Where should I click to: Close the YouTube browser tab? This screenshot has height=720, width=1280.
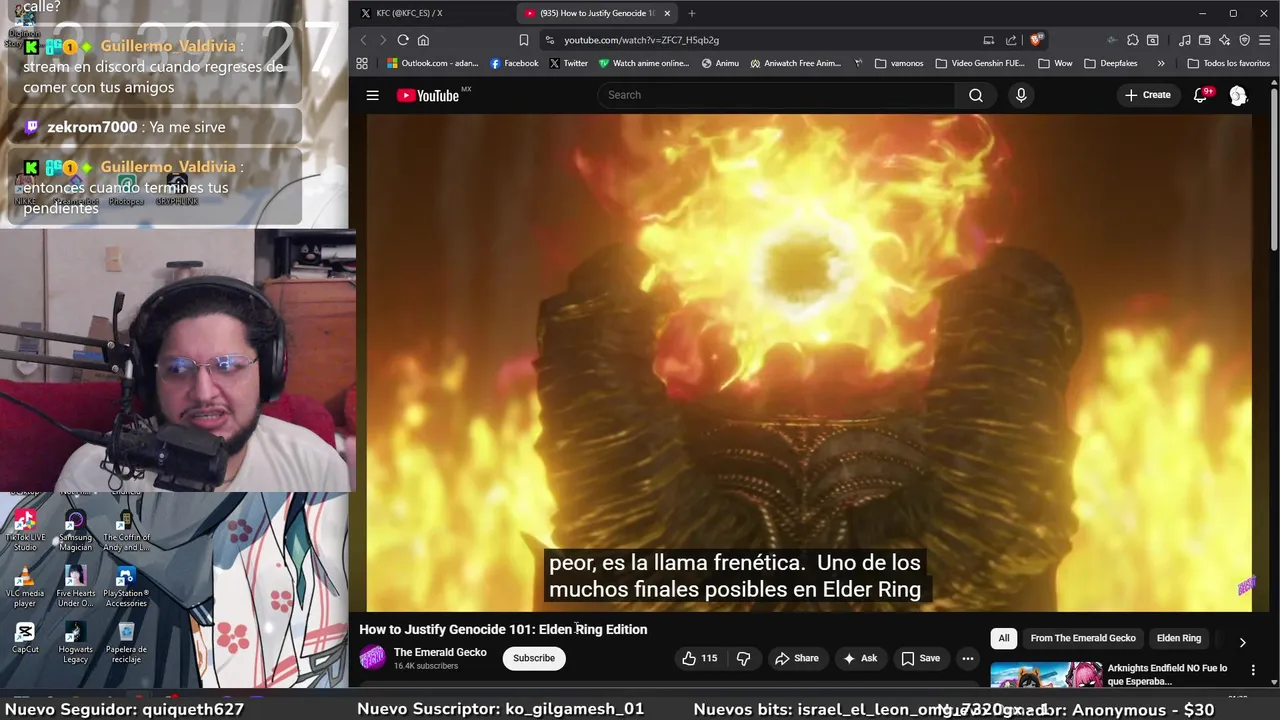[667, 13]
